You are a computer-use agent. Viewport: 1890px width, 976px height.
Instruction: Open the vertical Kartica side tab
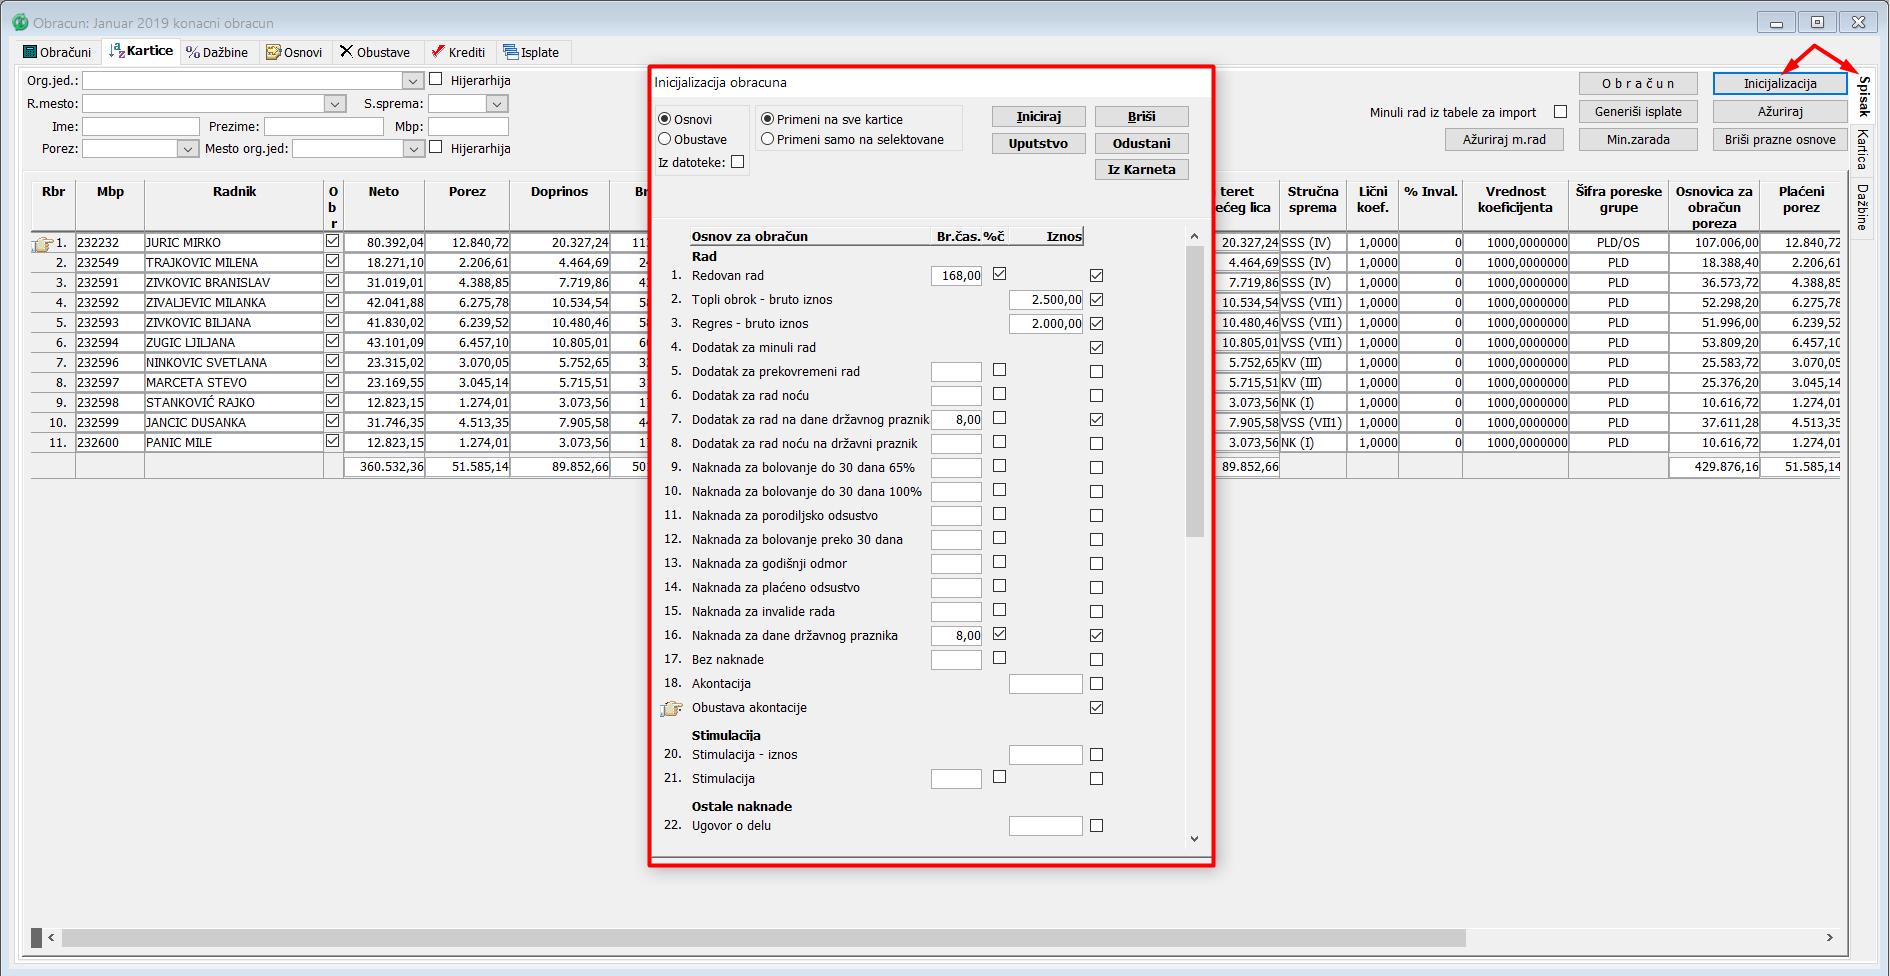[x=1863, y=149]
